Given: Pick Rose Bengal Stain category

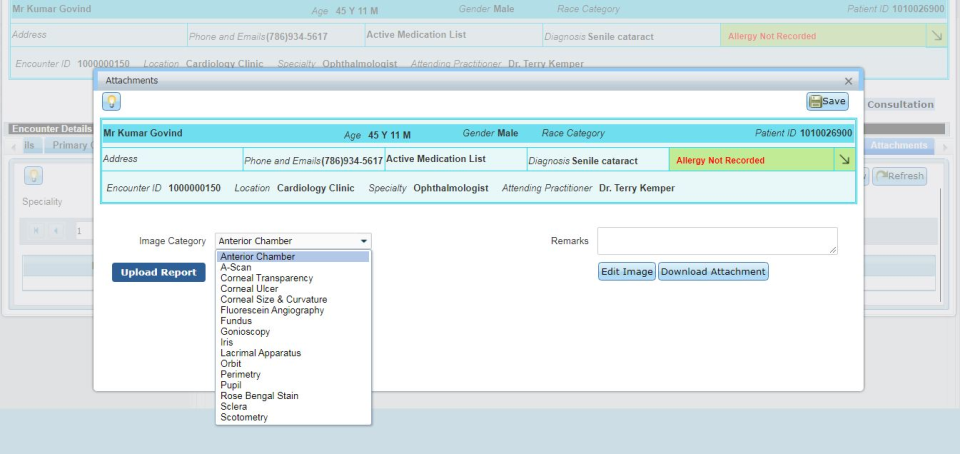Looking at the screenshot, I should tap(293, 396).
